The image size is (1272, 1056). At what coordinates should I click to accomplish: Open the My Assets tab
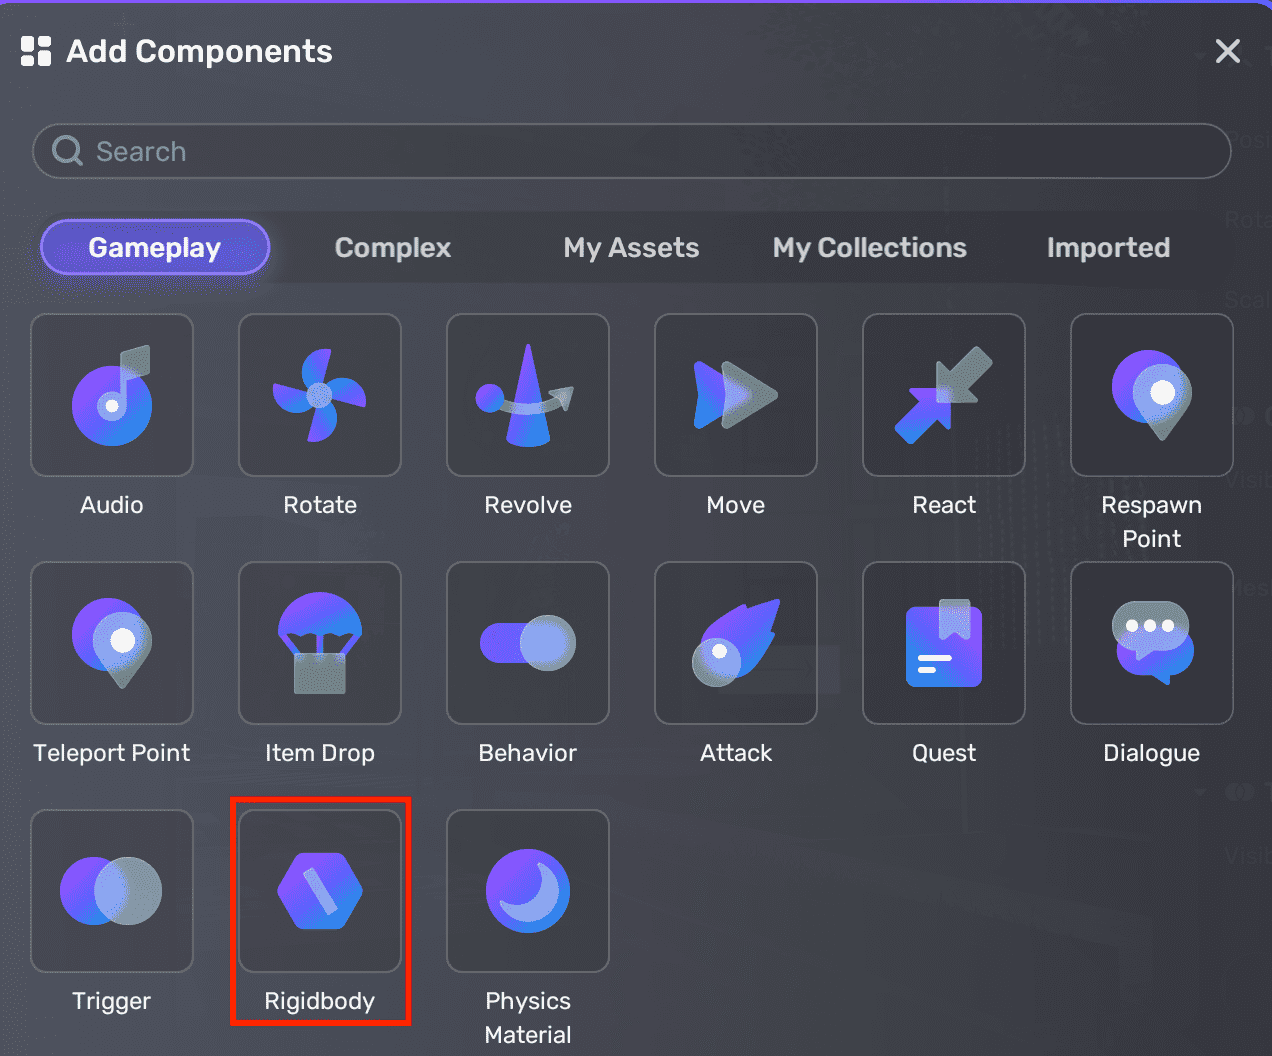tap(631, 248)
